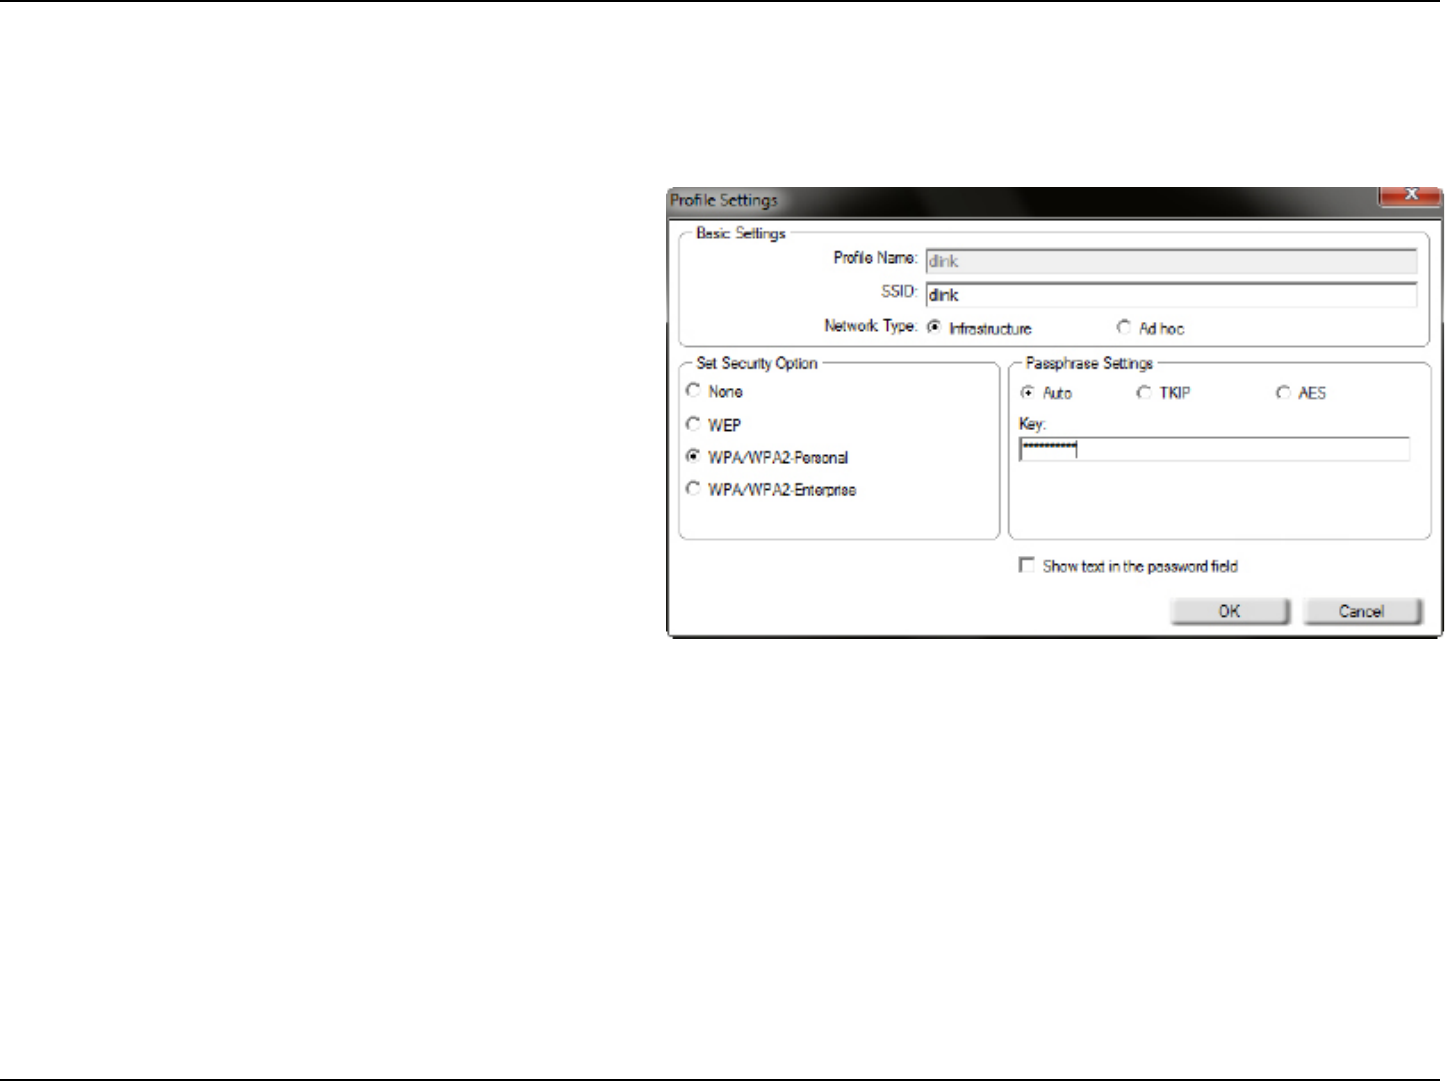Select WPA/WPA2-Personal radio button
Screen dimensions: 1445x1081
[x=693, y=456]
